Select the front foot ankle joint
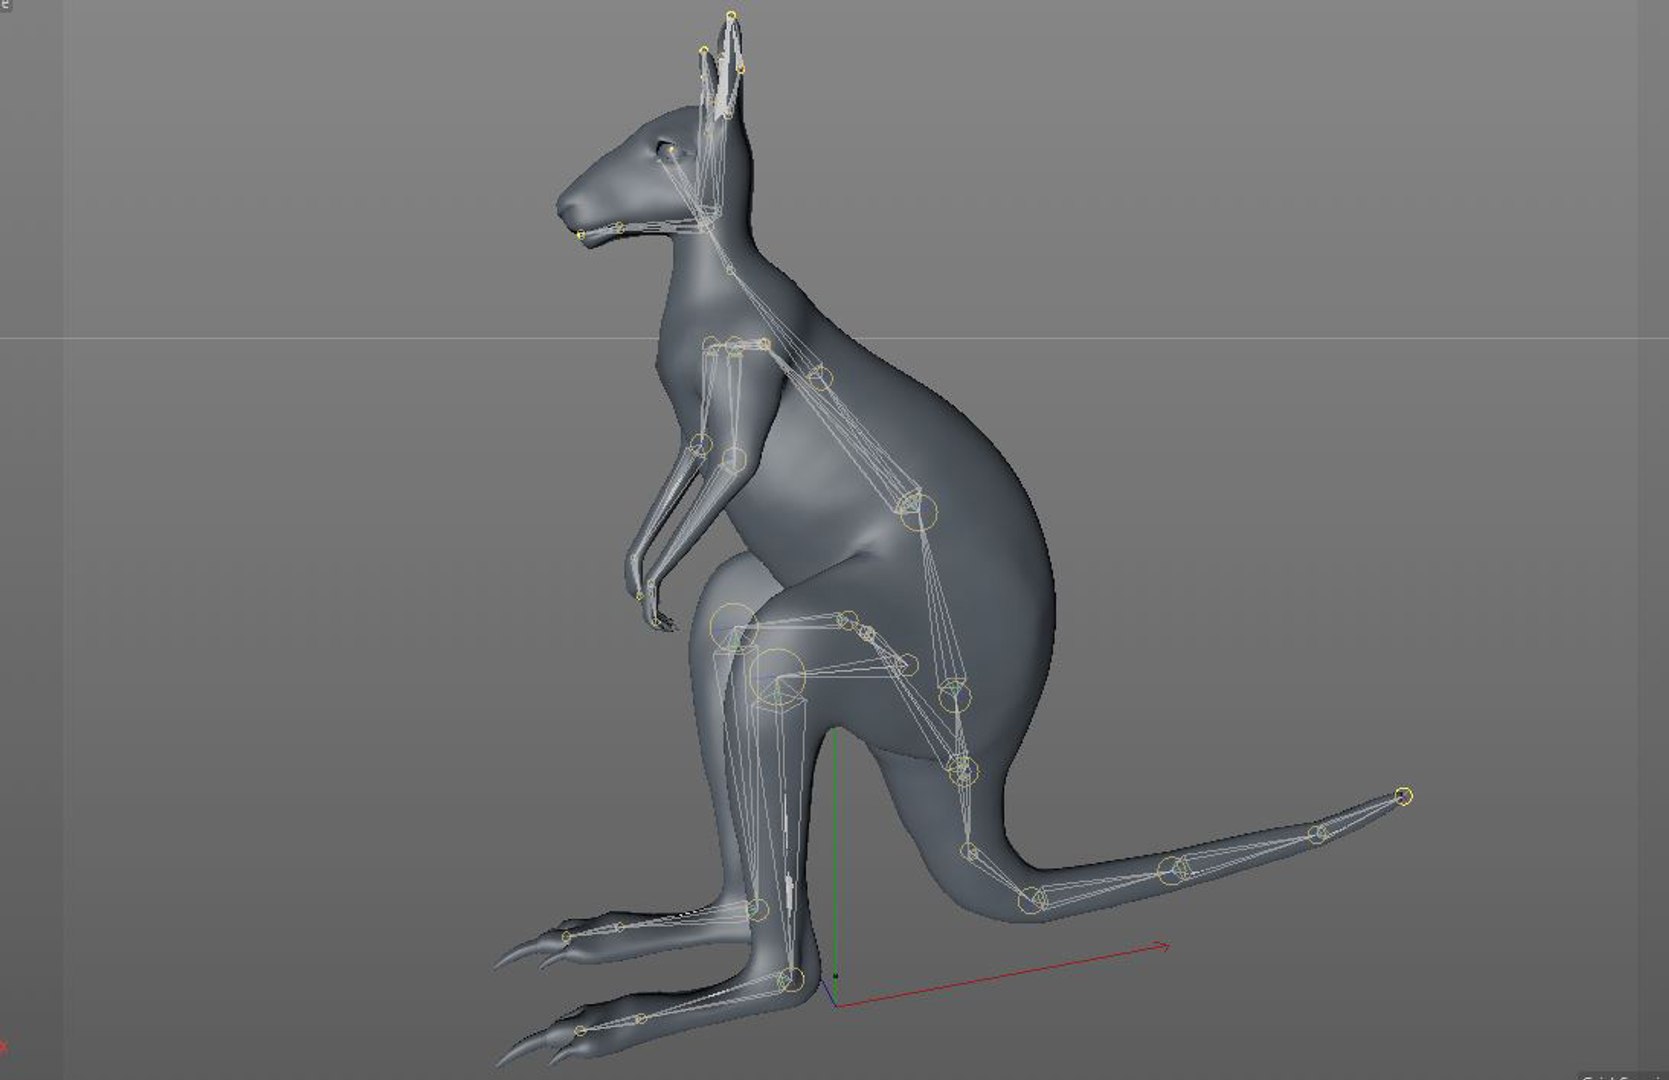Image resolution: width=1669 pixels, height=1080 pixels. tap(790, 979)
